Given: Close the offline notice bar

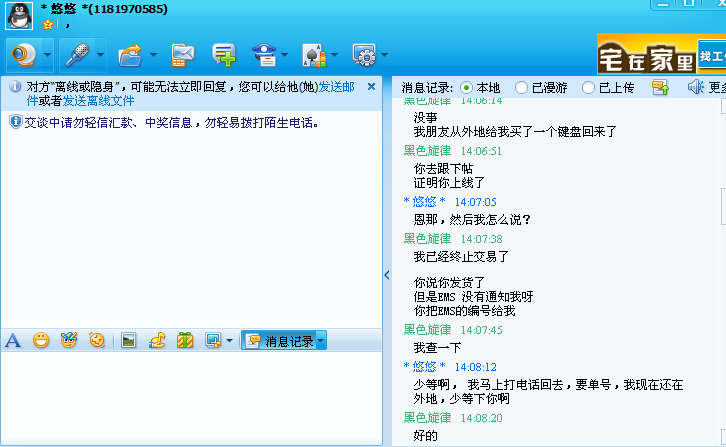Looking at the screenshot, I should (371, 87).
